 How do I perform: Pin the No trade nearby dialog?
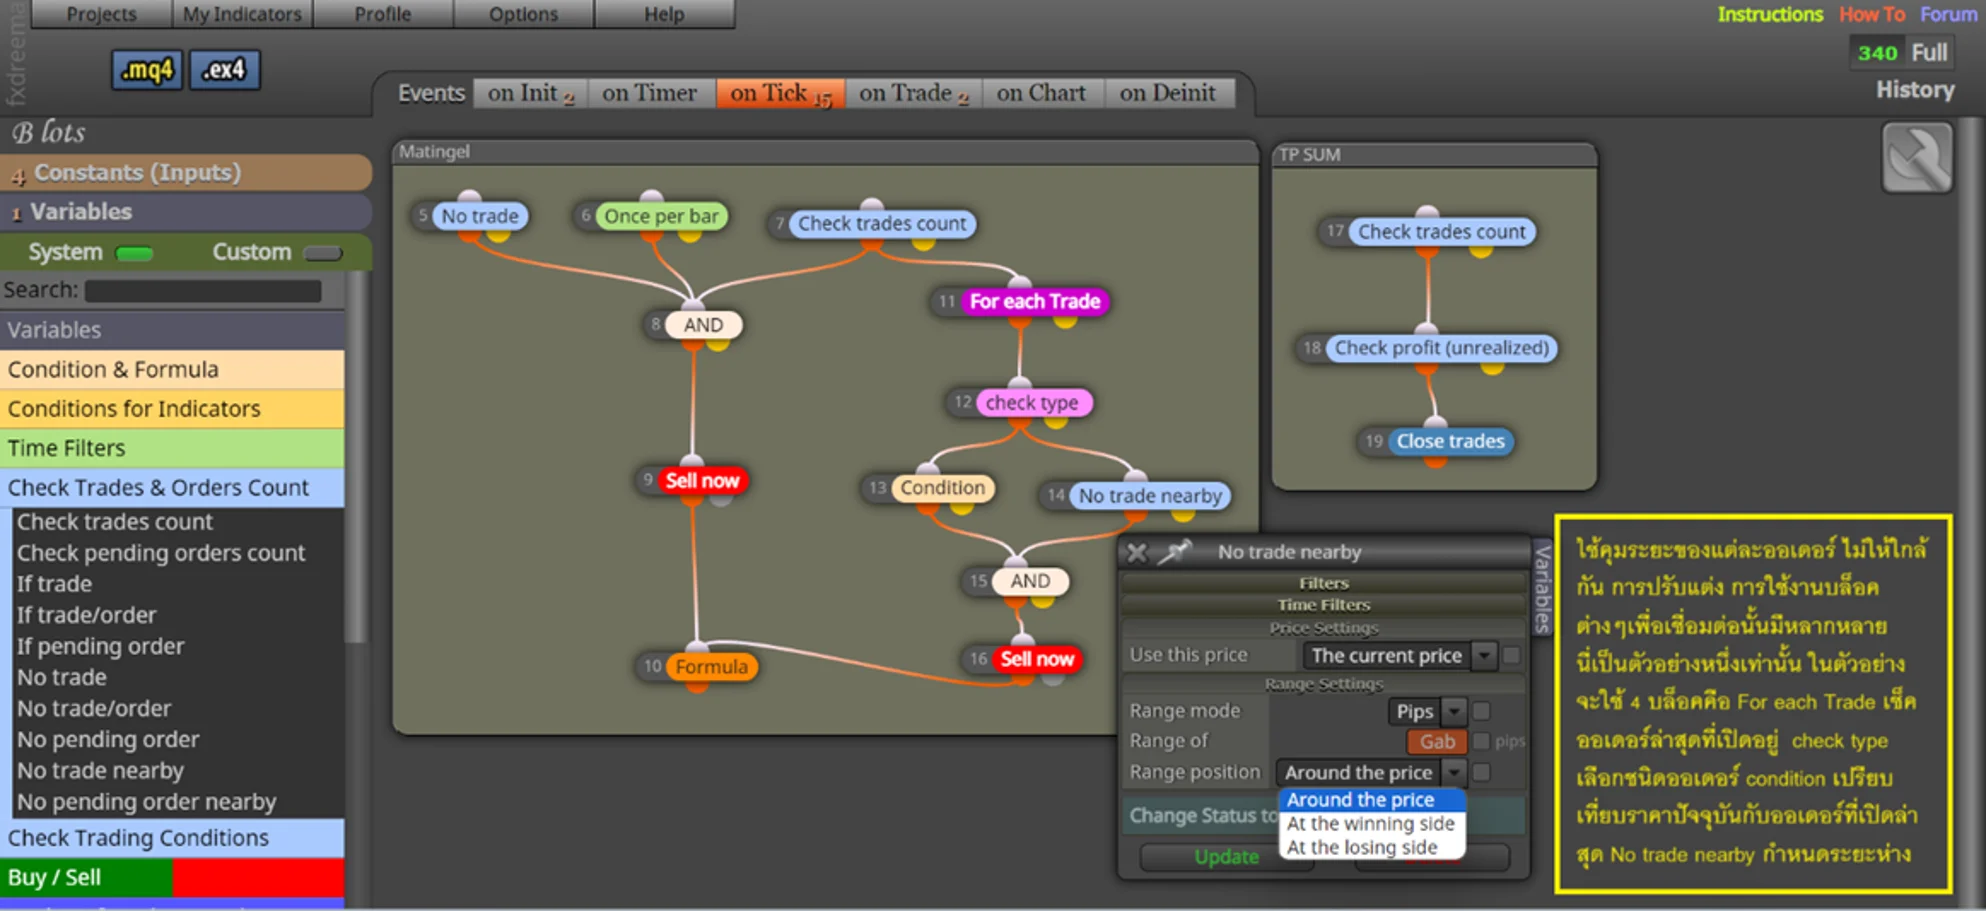pos(1176,552)
